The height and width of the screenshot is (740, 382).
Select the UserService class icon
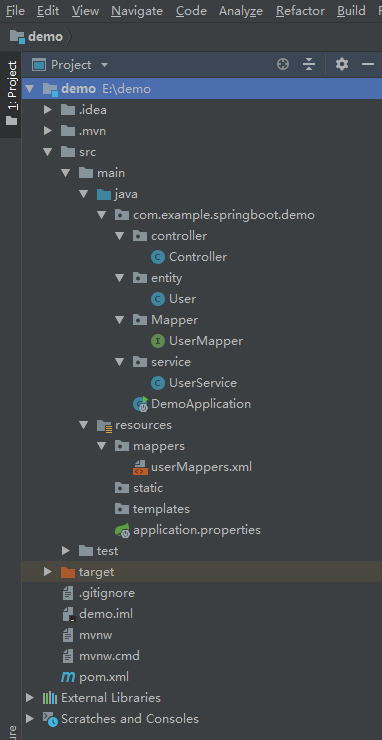158,383
